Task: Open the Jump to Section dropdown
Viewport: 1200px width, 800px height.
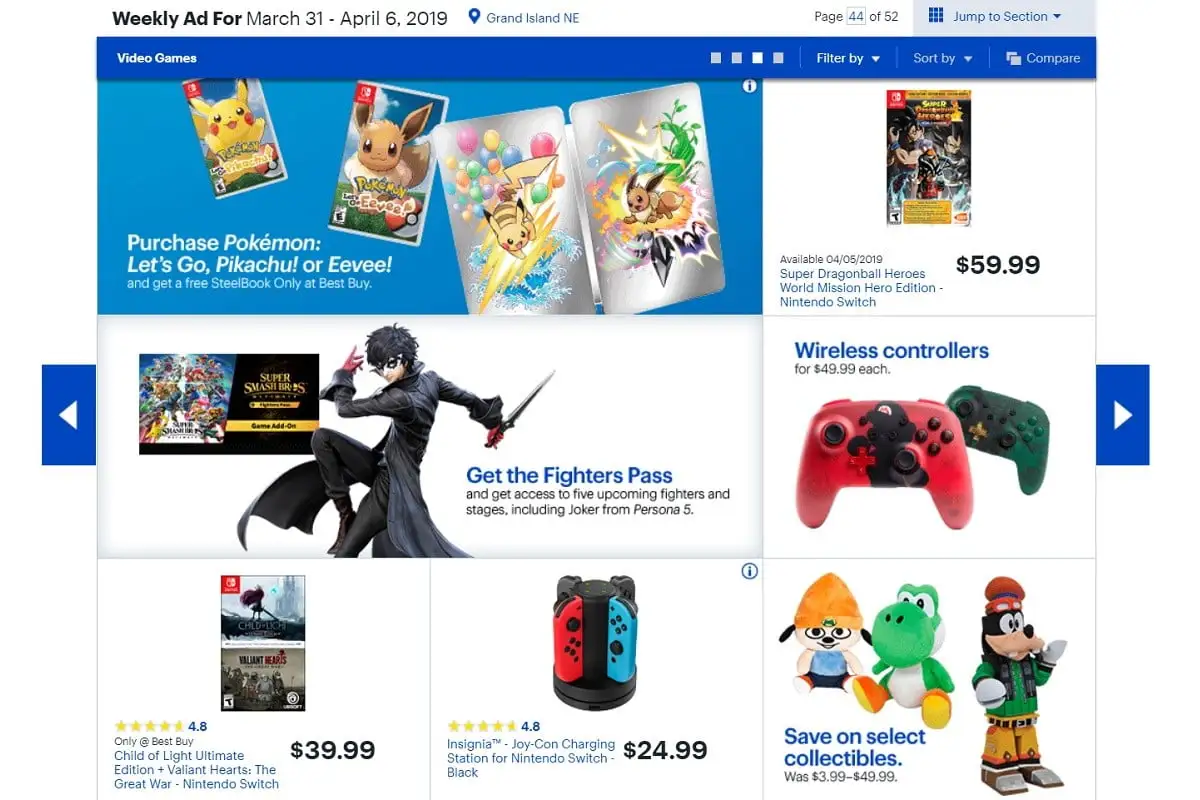Action: click(993, 17)
